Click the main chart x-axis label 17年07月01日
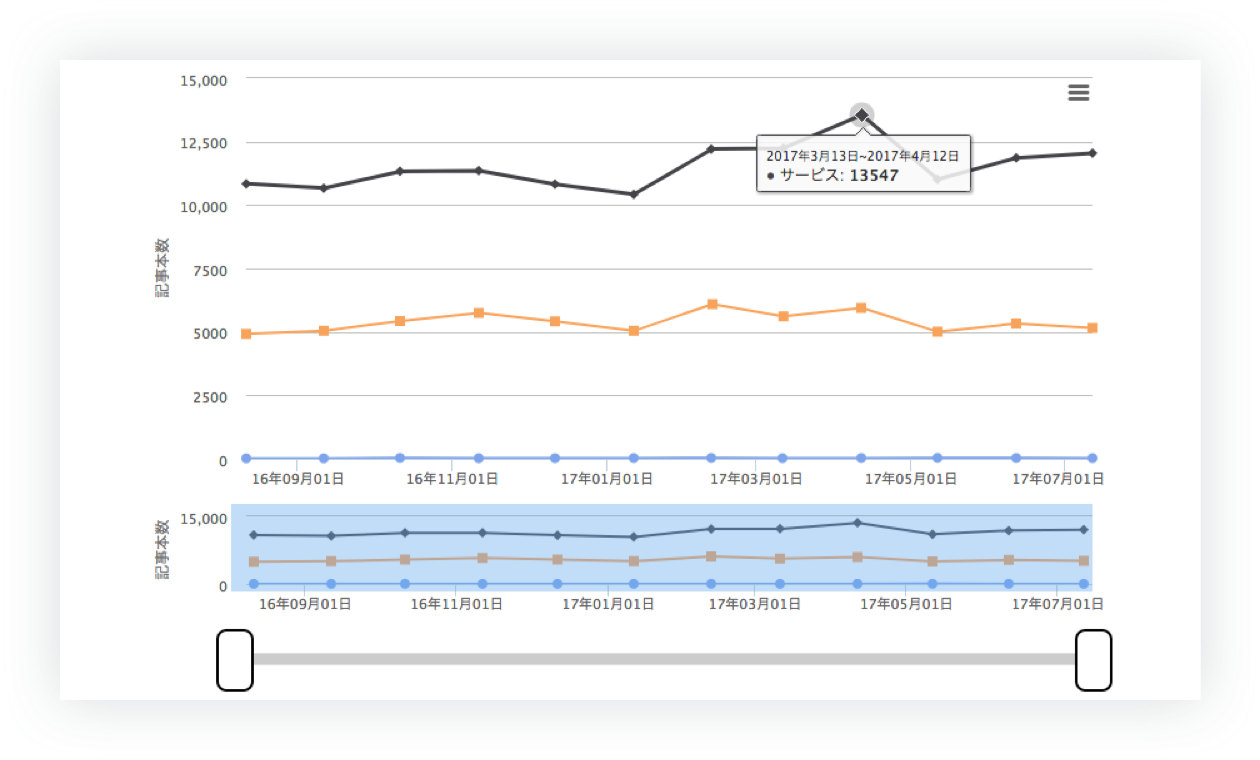The width and height of the screenshot is (1260, 760). pos(1059,480)
